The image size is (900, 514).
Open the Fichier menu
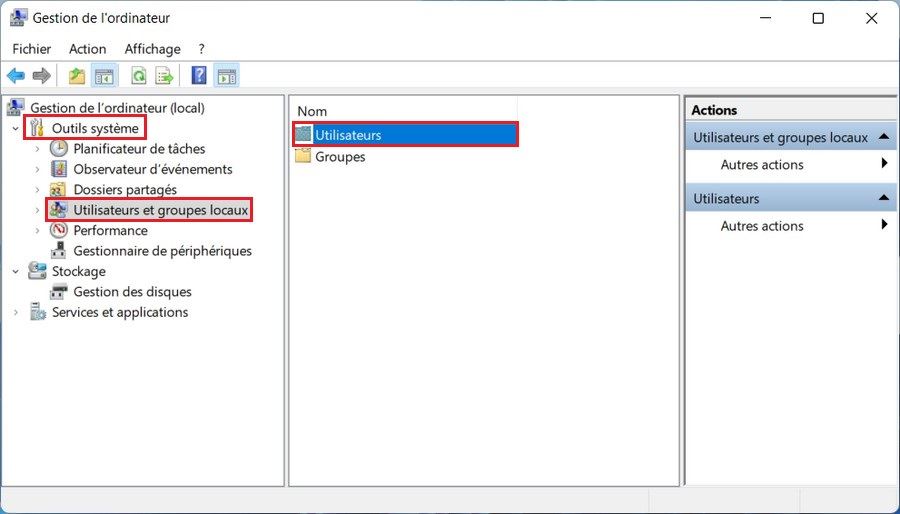coord(31,49)
